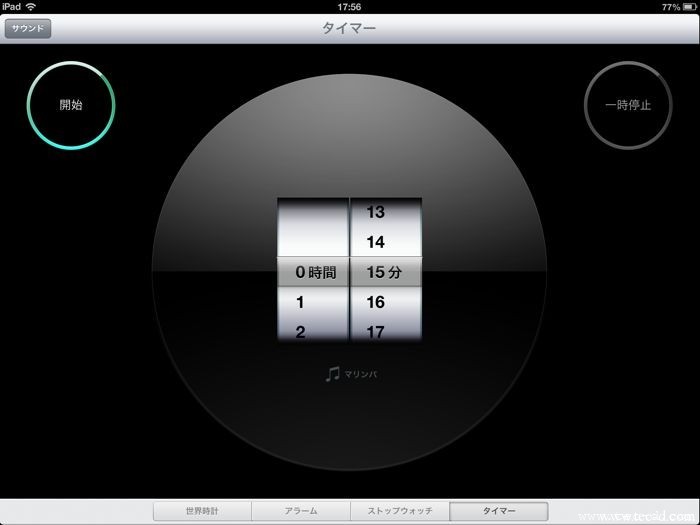Go to the ストップウォッチ tab

[x=400, y=511]
